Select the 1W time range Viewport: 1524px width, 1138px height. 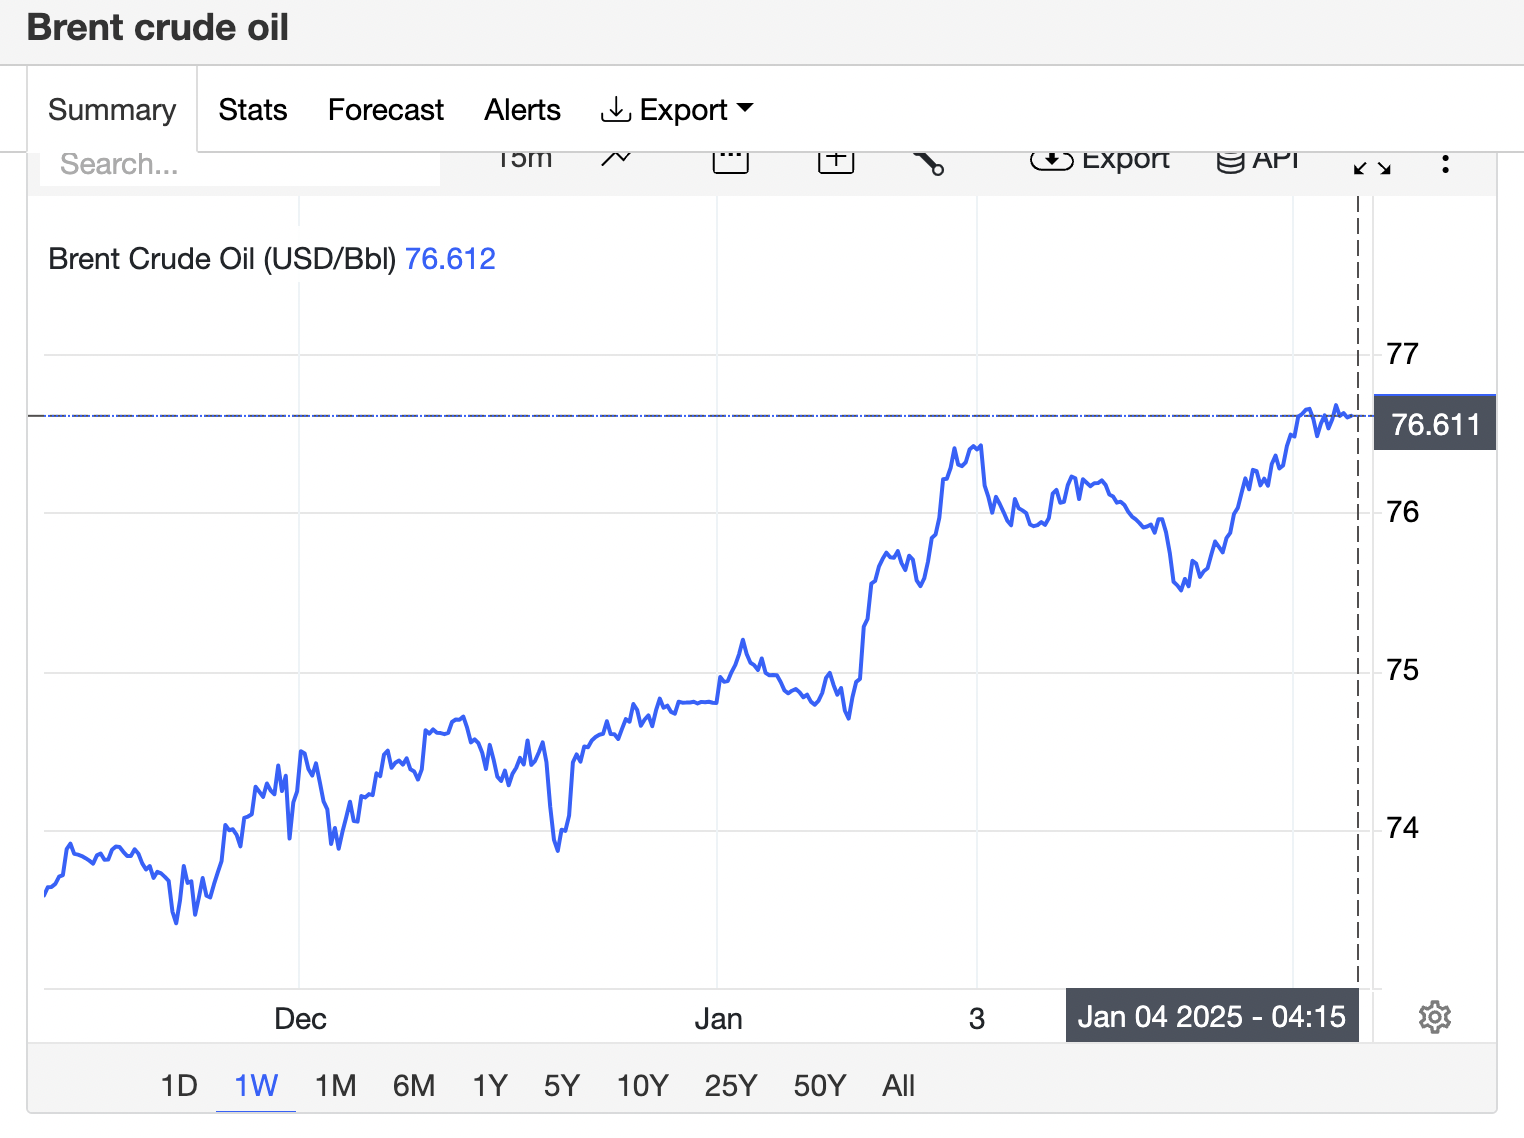click(256, 1085)
